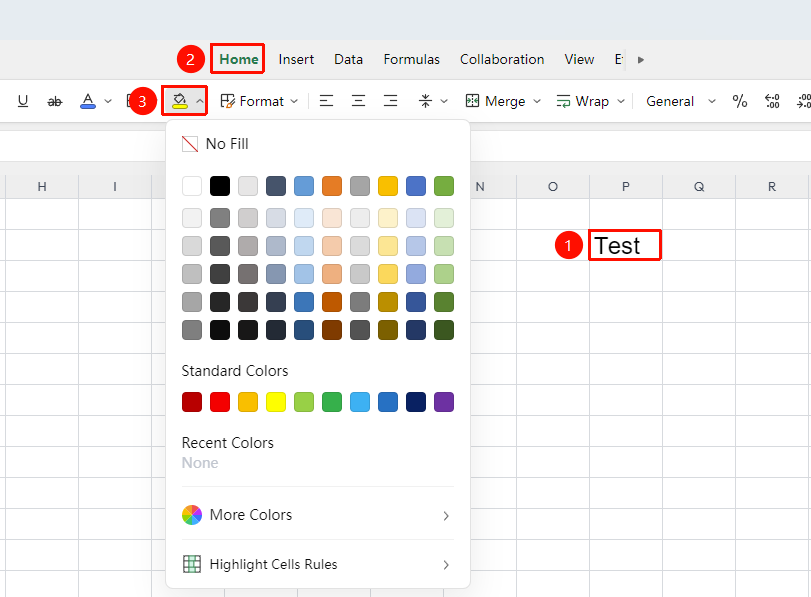Screen dimensions: 811x597
Task: Open the General number format dropdown
Action: click(681, 101)
